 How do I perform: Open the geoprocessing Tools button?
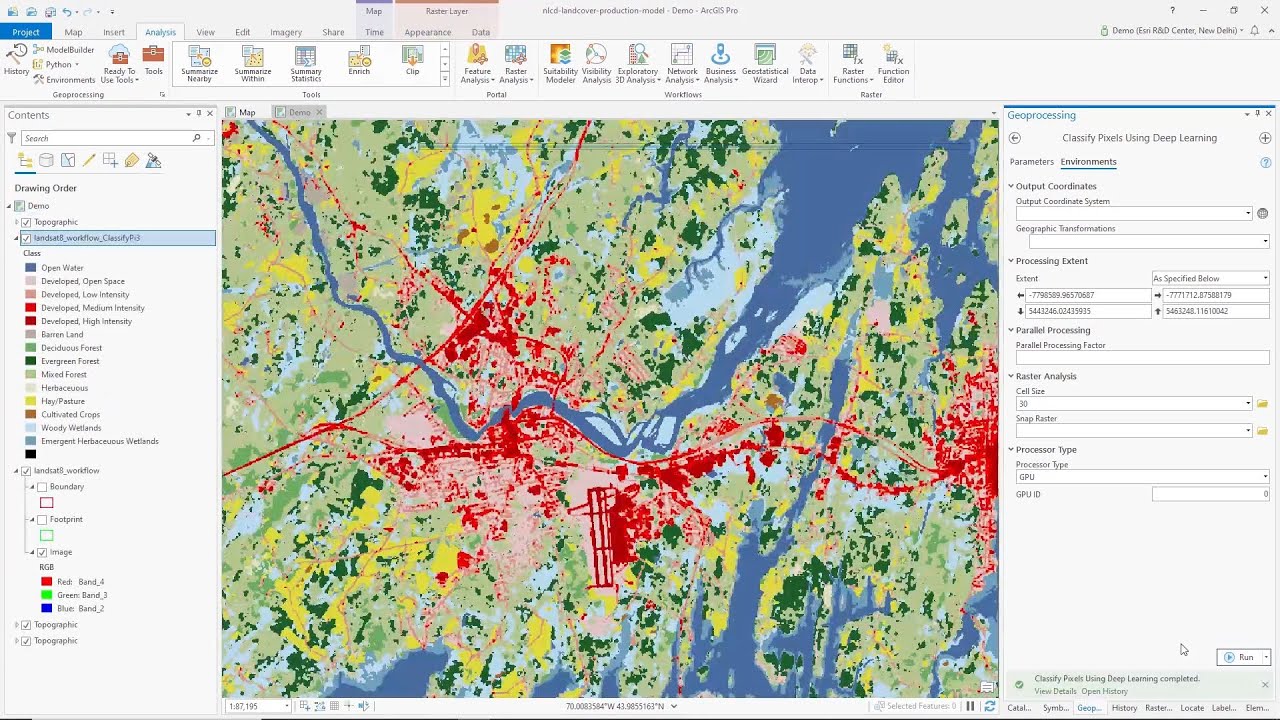153,60
